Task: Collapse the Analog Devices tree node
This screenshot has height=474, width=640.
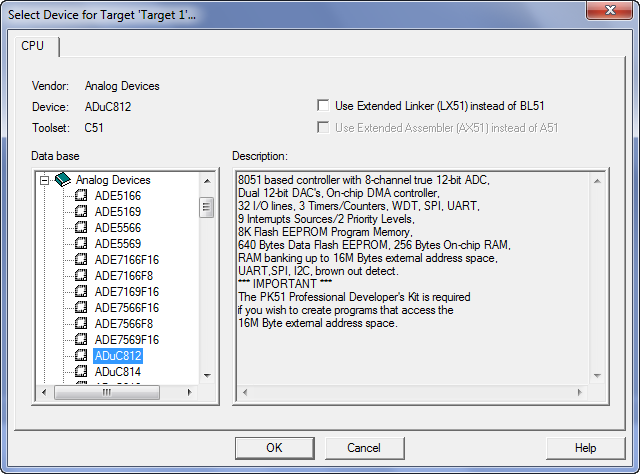Action: coord(44,180)
